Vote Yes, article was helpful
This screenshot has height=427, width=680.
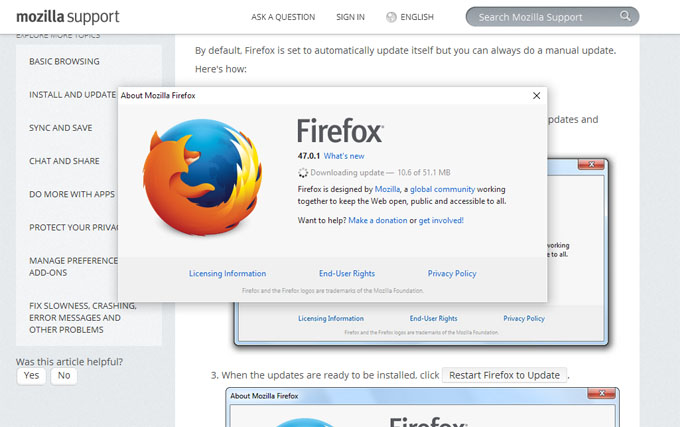[x=31, y=375]
